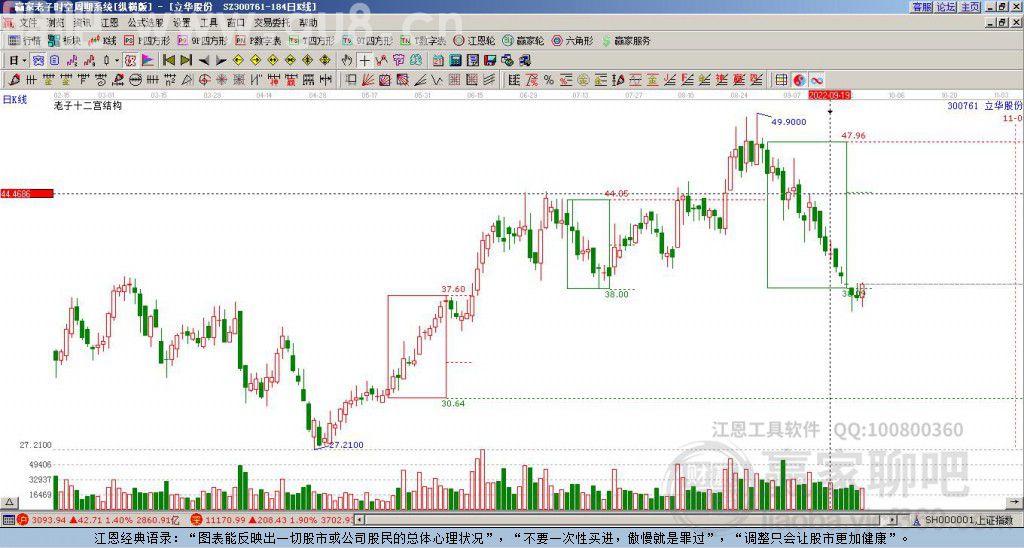
Task: Select the percent % tool icon
Action: (549, 80)
